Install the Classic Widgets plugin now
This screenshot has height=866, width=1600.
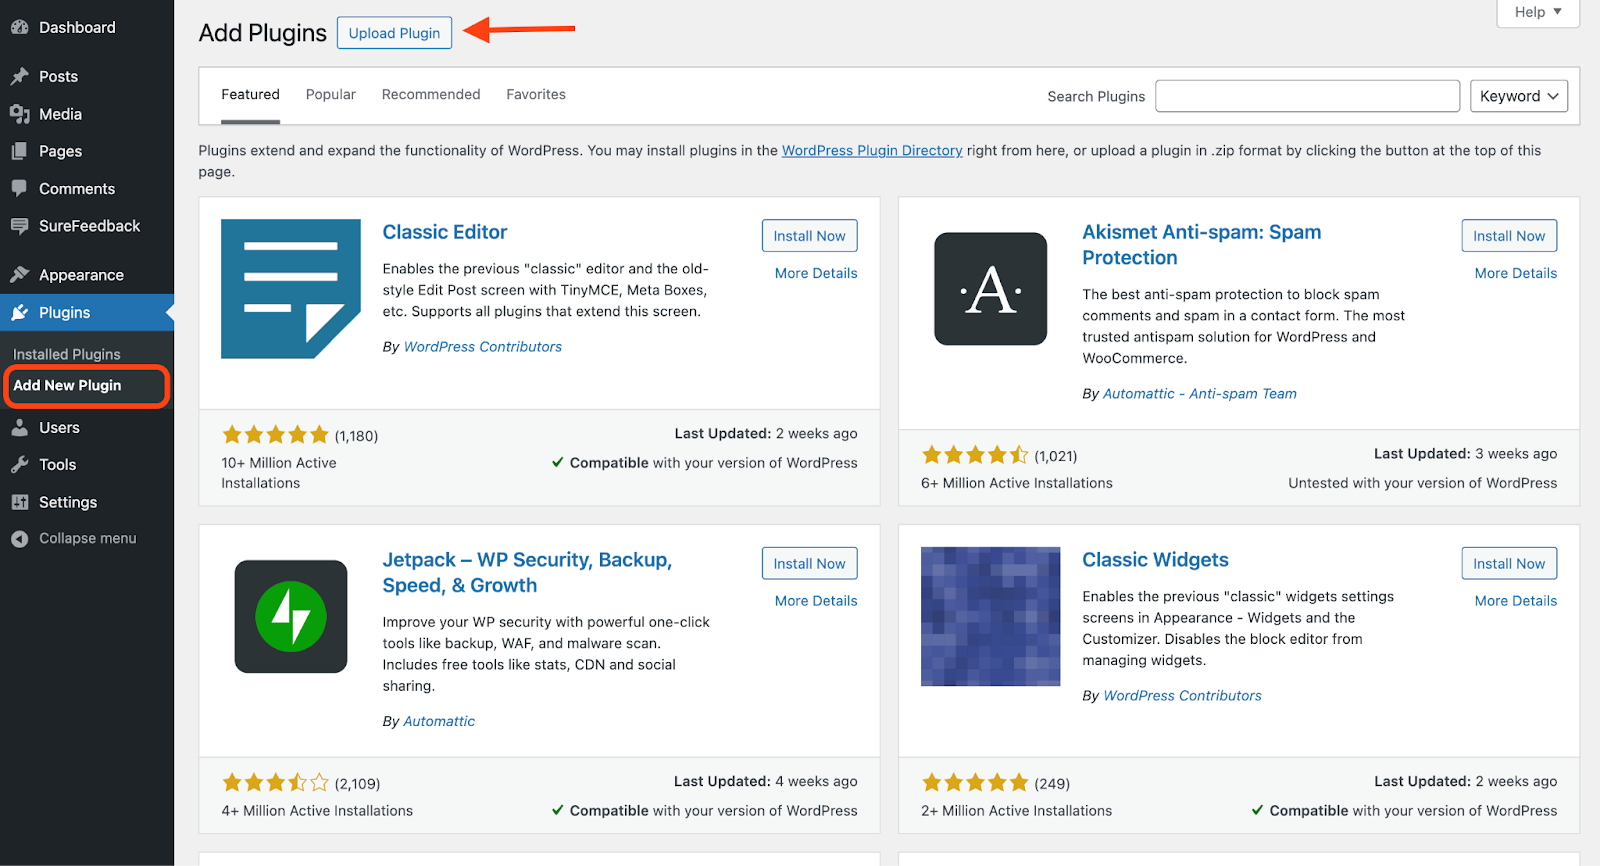(1509, 564)
